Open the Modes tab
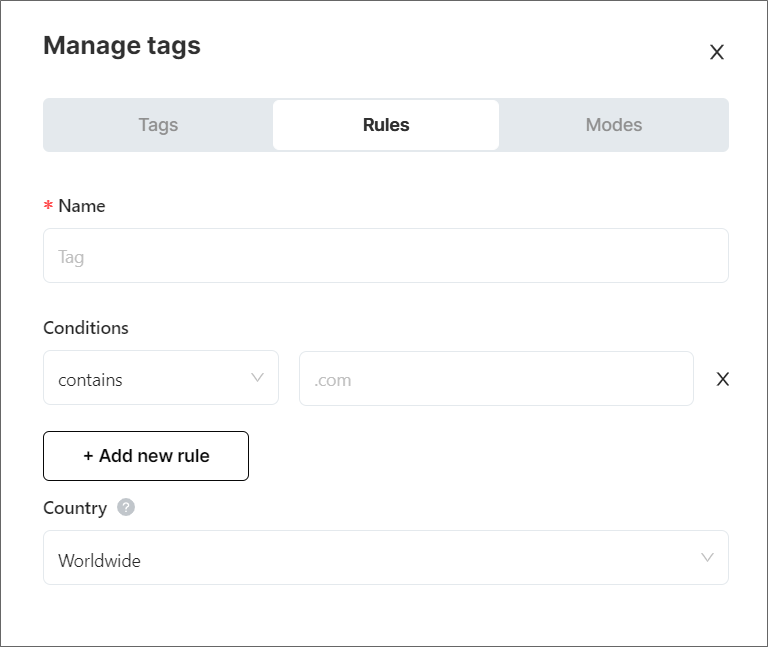Image resolution: width=768 pixels, height=647 pixels. [x=613, y=125]
